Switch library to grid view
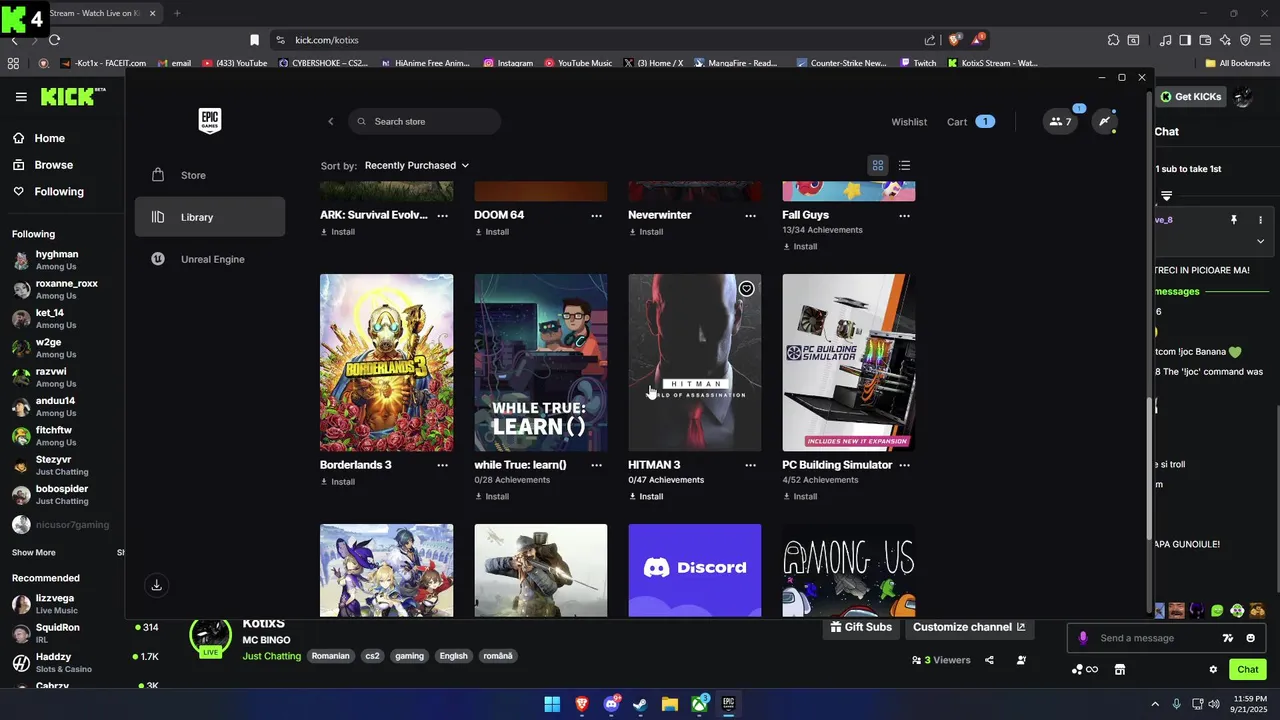This screenshot has width=1280, height=720. 878,165
